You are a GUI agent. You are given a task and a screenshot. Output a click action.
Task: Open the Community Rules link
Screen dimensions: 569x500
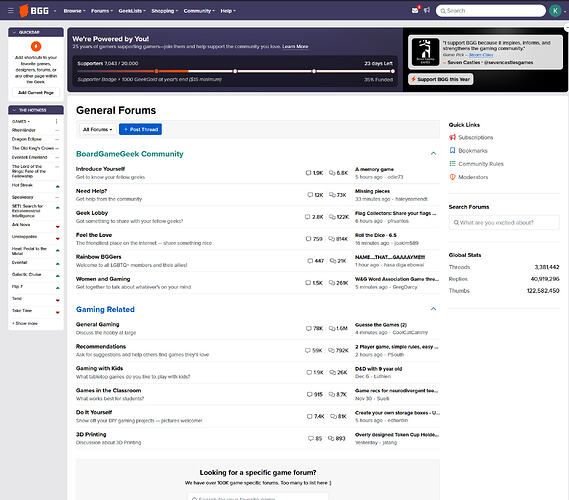481,164
